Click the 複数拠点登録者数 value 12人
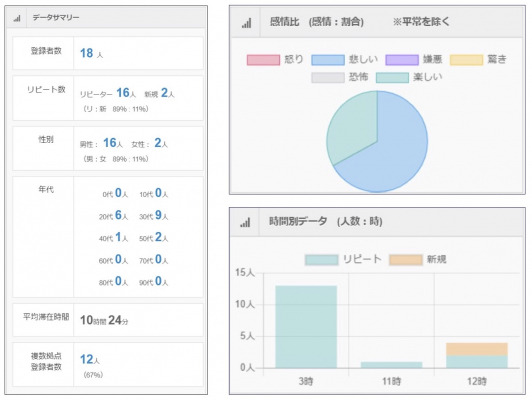This screenshot has height=400, width=532. tap(90, 359)
